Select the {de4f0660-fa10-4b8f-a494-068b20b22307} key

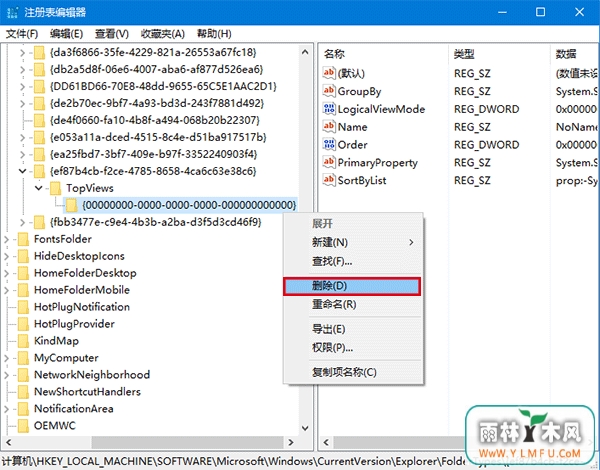[155, 121]
